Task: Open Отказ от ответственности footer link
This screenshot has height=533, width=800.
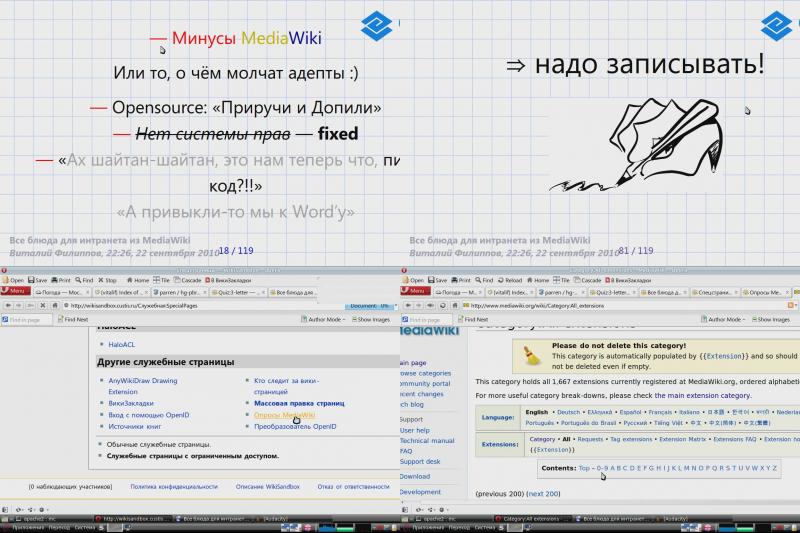Action: tap(353, 487)
